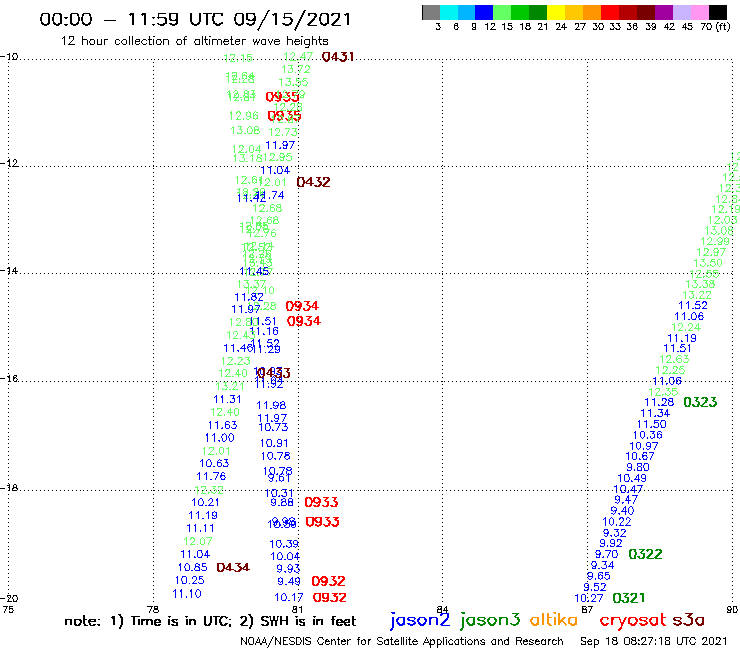Click the 'jason3' satellite legend label

(x=490, y=620)
